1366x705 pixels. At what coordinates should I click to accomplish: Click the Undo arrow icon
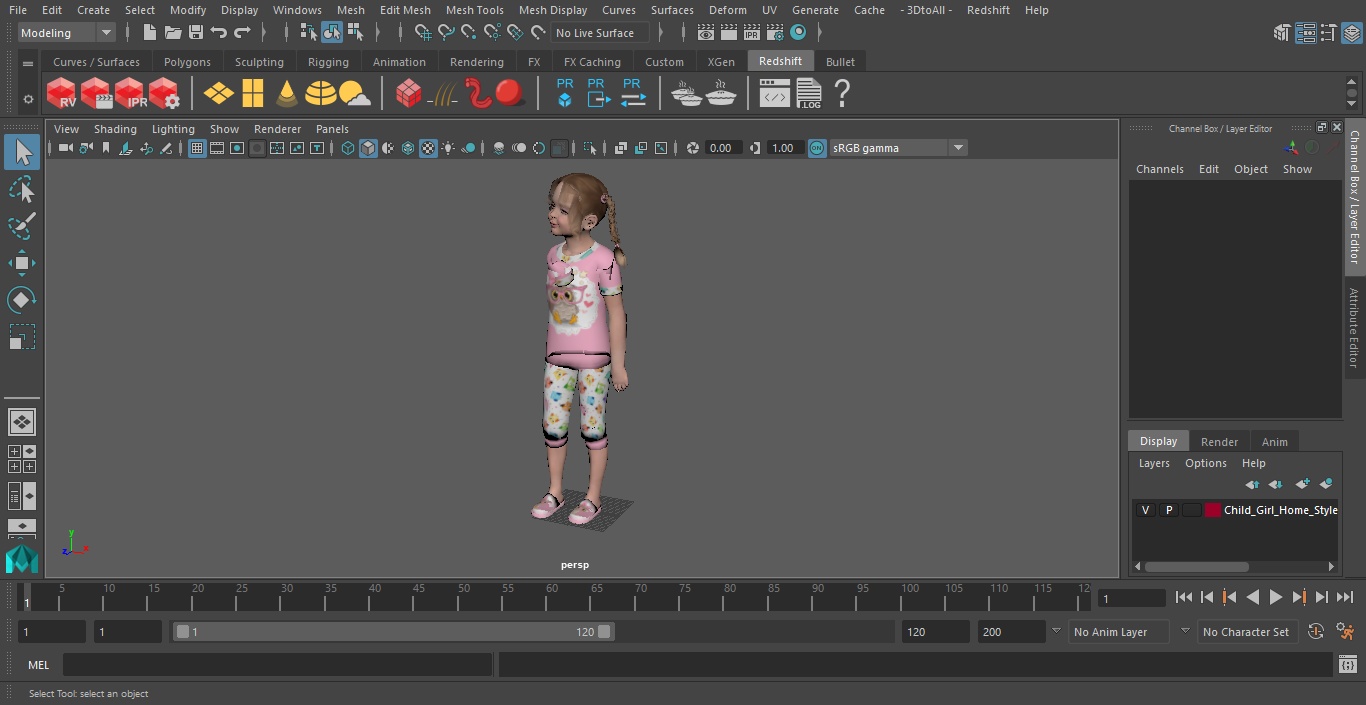tap(219, 33)
